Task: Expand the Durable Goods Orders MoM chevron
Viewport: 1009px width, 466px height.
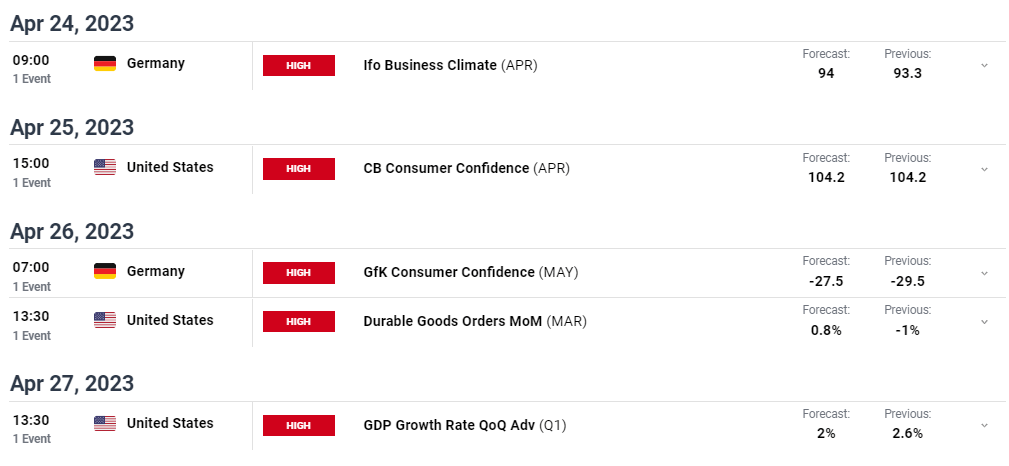Action: [984, 322]
